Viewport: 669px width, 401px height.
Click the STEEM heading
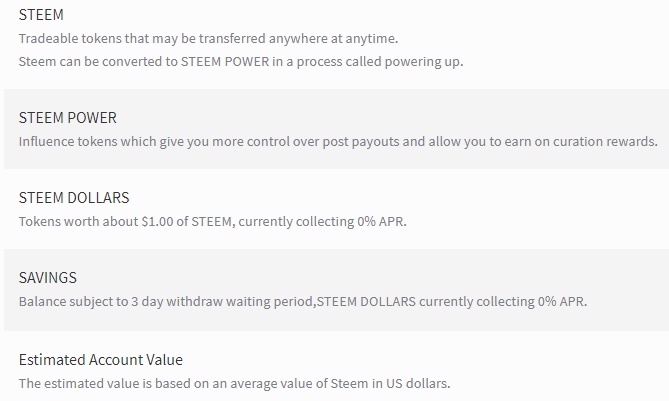(x=41, y=15)
